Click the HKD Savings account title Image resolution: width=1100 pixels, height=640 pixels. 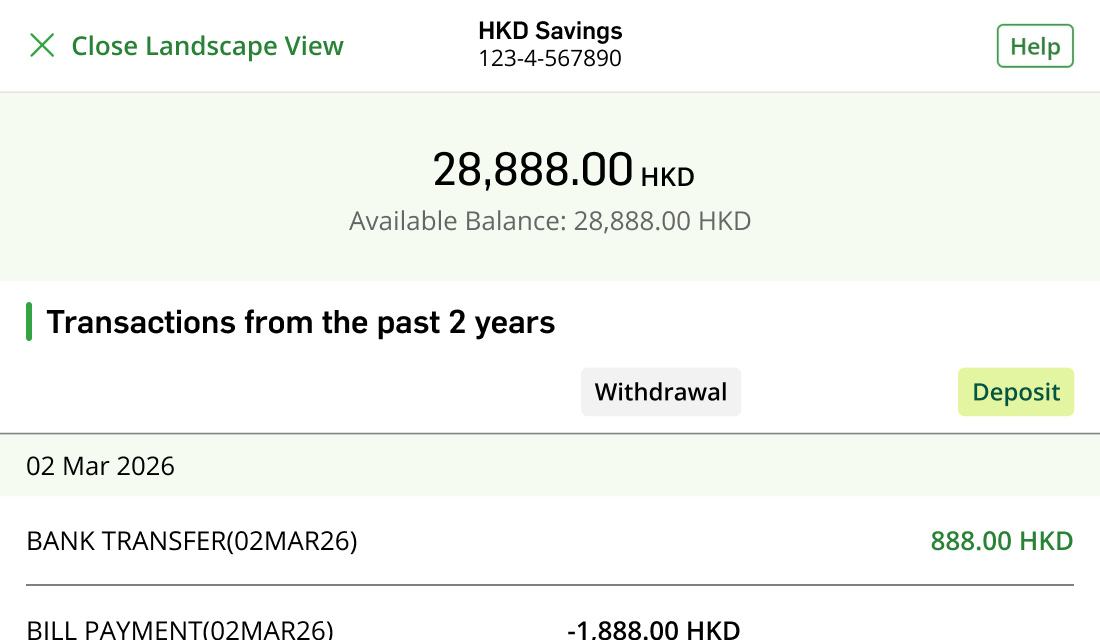tap(550, 31)
